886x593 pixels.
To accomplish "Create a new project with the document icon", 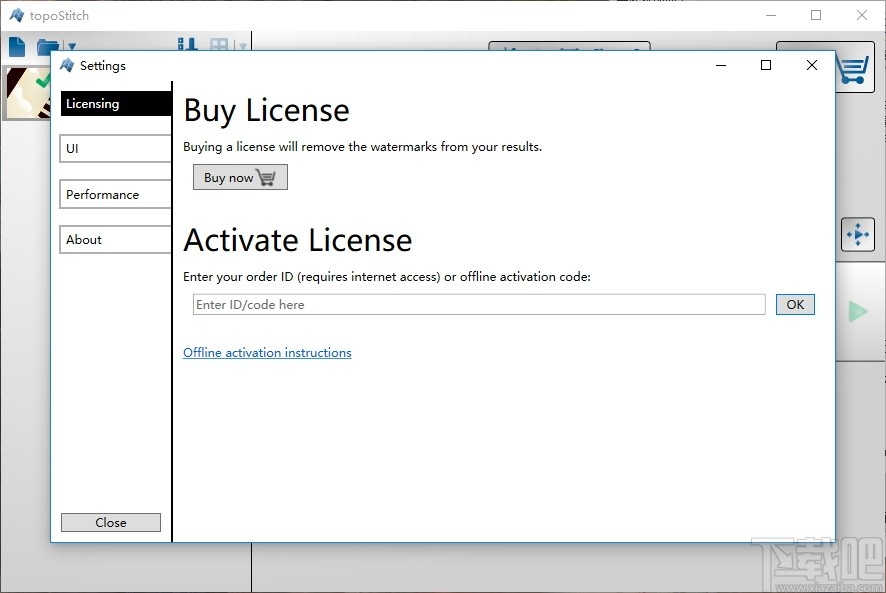I will pos(17,46).
